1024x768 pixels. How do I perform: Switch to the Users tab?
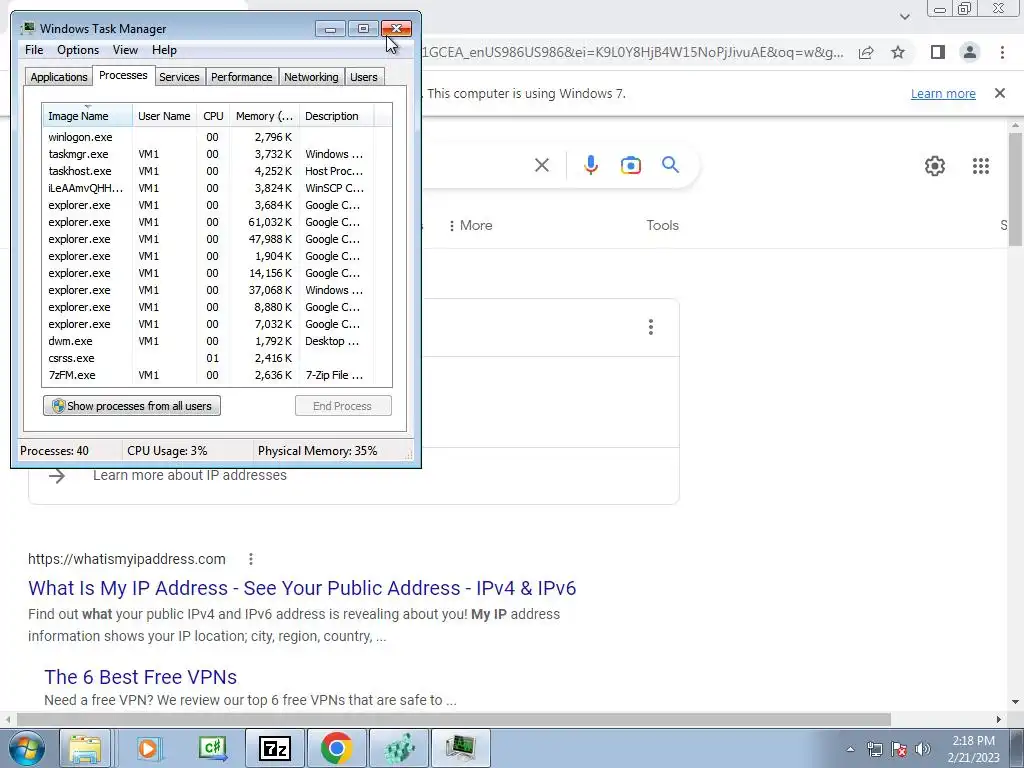(x=363, y=77)
